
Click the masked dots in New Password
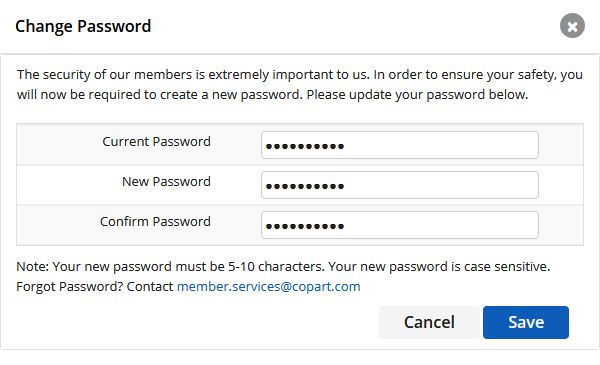tap(305, 186)
